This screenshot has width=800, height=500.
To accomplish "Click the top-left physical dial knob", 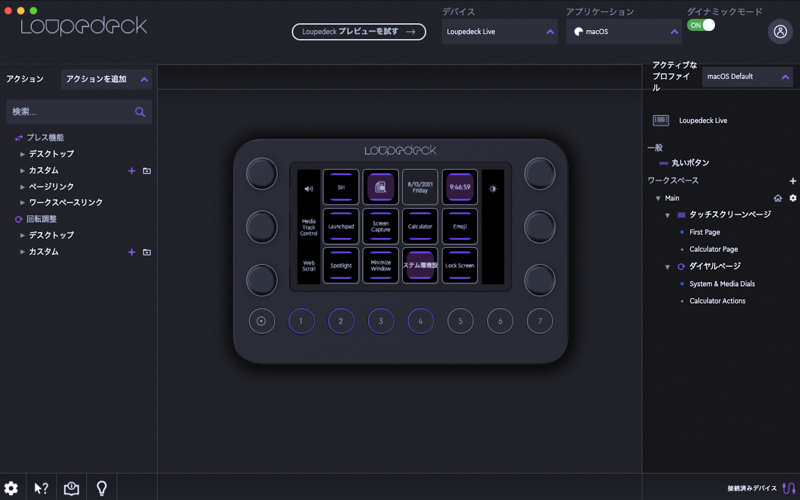I will 262,173.
